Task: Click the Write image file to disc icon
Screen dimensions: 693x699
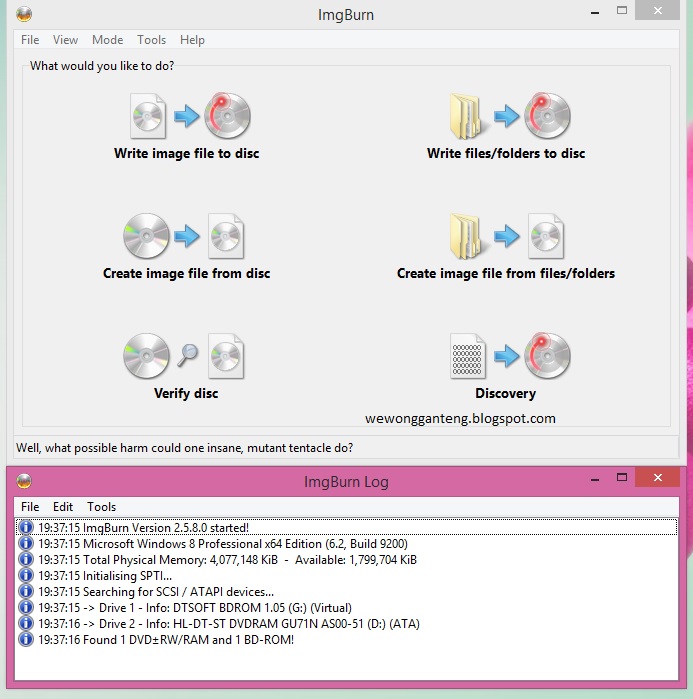Action: coord(190,116)
